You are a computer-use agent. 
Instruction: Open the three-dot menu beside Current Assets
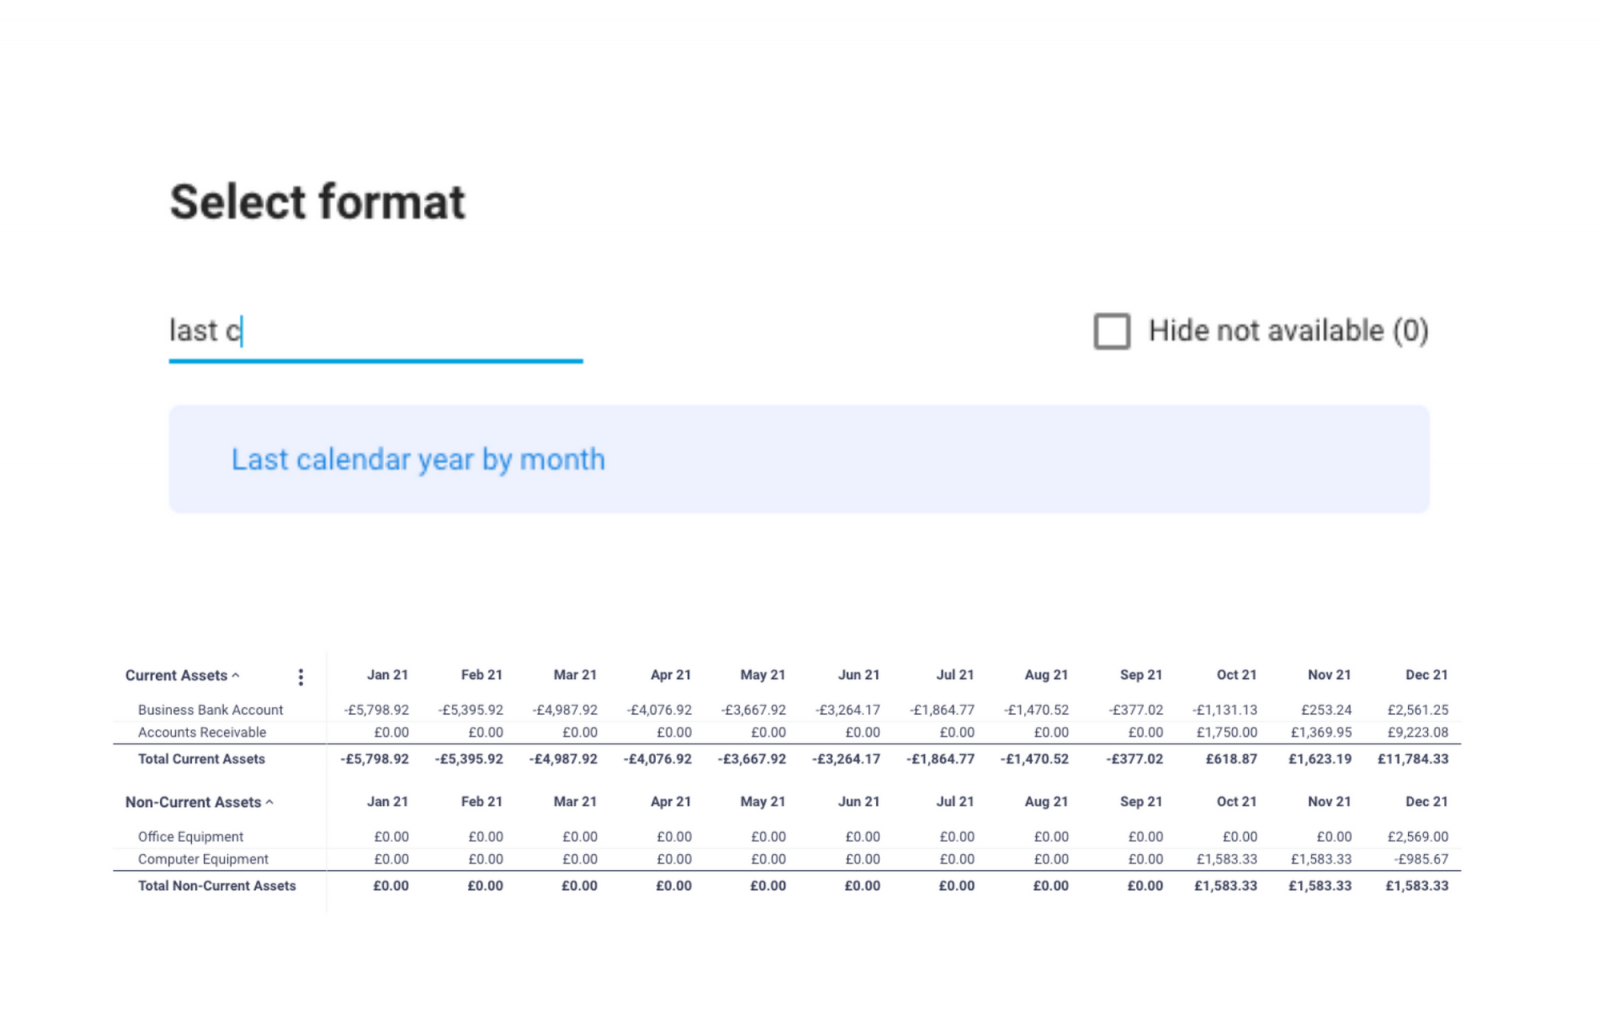[x=300, y=677]
